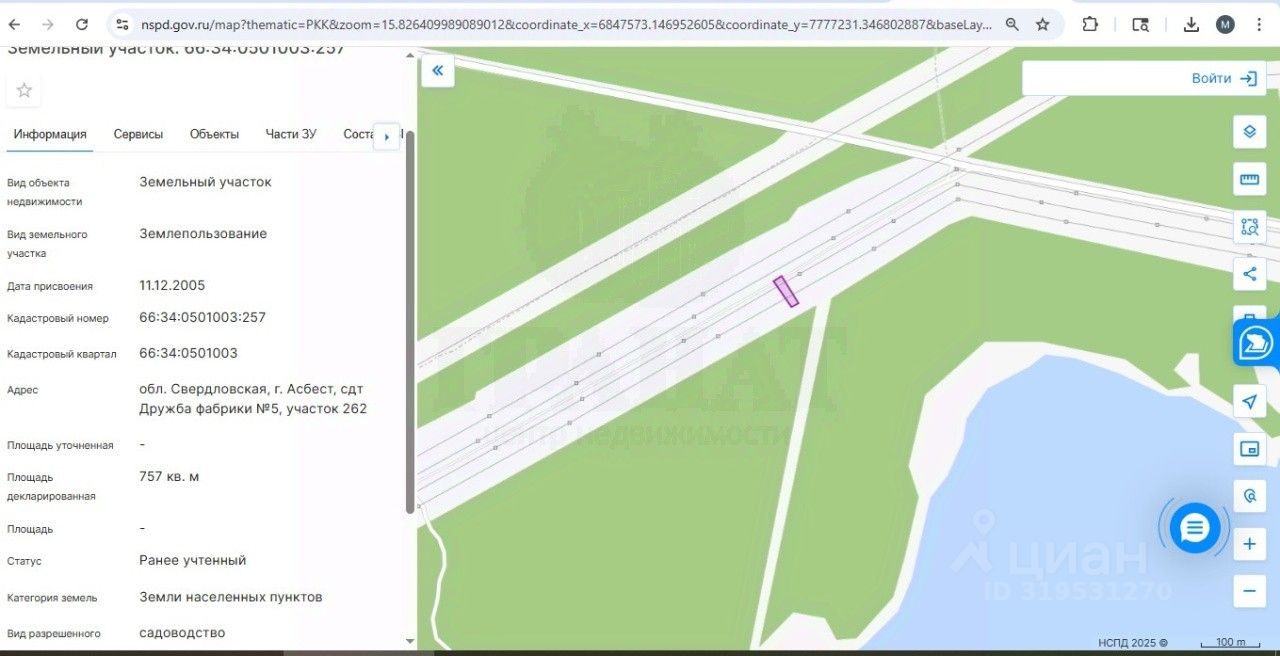Click the share map icon
Screen dimensions: 1280x656
pos(1249,274)
